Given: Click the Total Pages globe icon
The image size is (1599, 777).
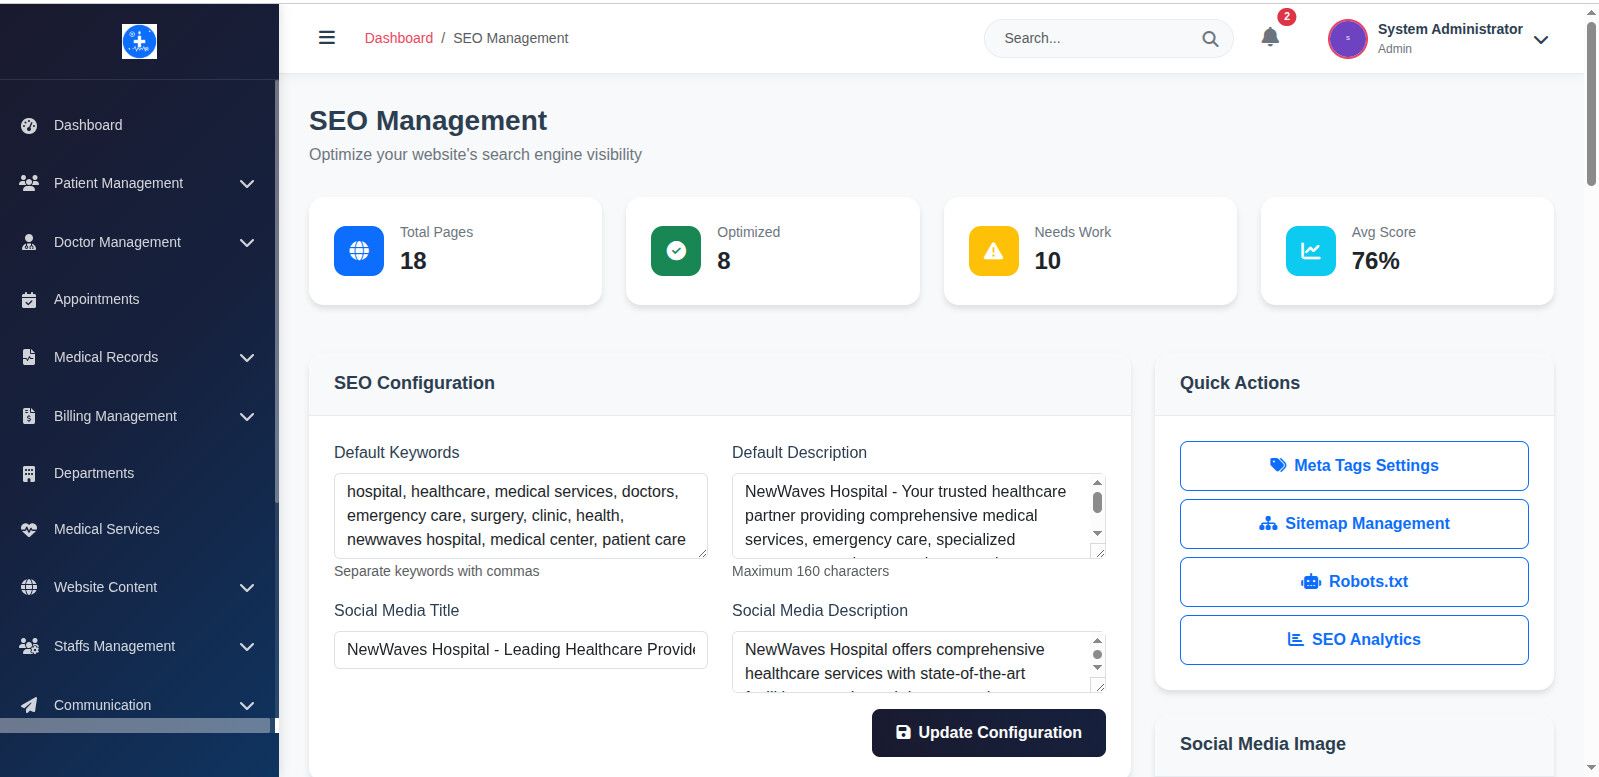Looking at the screenshot, I should (359, 251).
